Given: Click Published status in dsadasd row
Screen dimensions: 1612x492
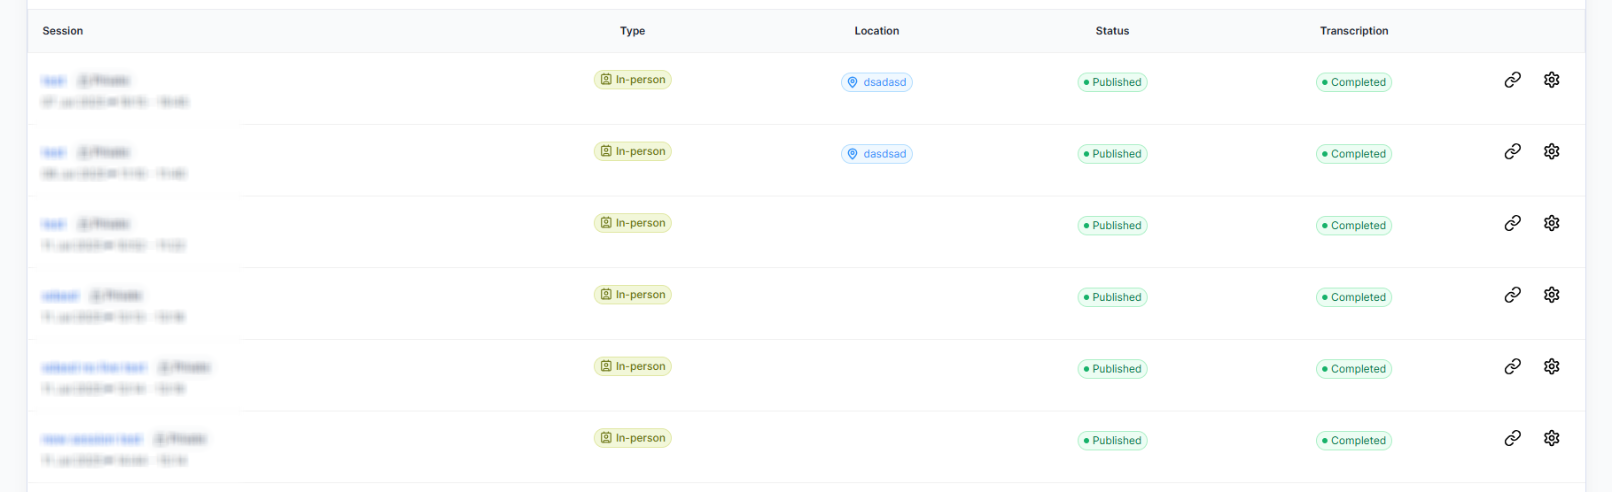Looking at the screenshot, I should tap(1112, 82).
